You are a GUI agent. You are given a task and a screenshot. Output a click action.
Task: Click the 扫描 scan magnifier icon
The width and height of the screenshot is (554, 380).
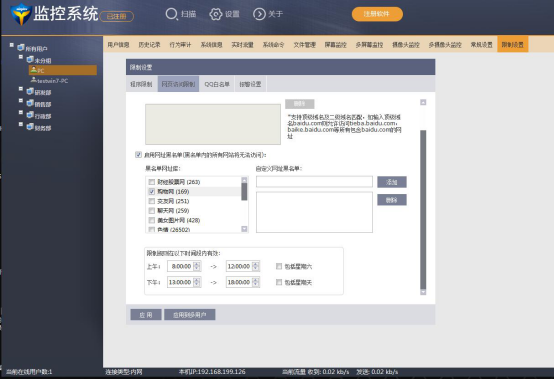coord(171,14)
